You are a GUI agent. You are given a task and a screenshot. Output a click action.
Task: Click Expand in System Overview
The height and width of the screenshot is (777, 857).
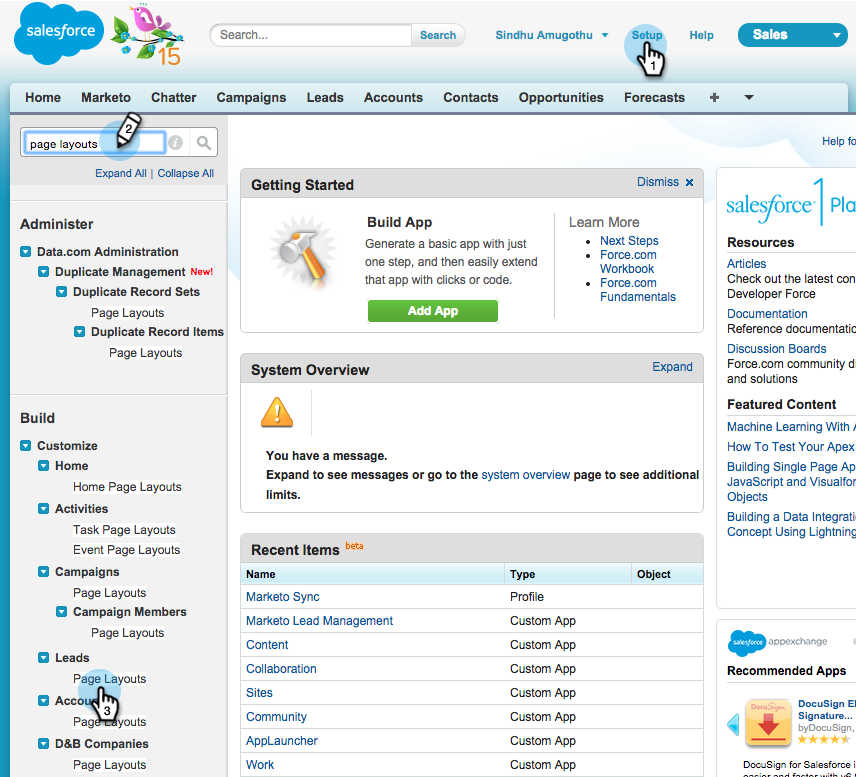(x=672, y=367)
